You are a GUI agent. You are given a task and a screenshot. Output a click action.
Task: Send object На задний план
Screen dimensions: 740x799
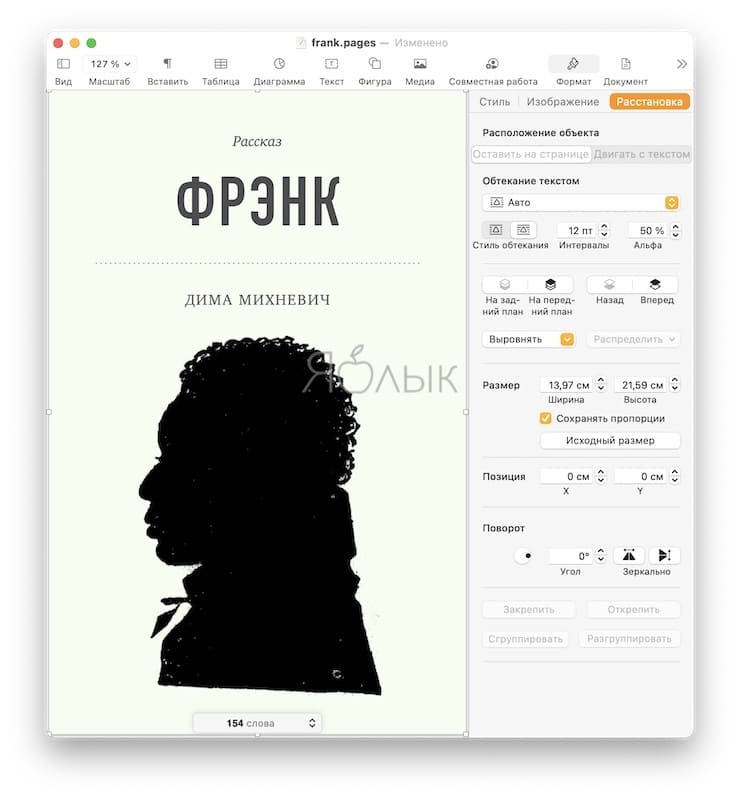[505, 284]
